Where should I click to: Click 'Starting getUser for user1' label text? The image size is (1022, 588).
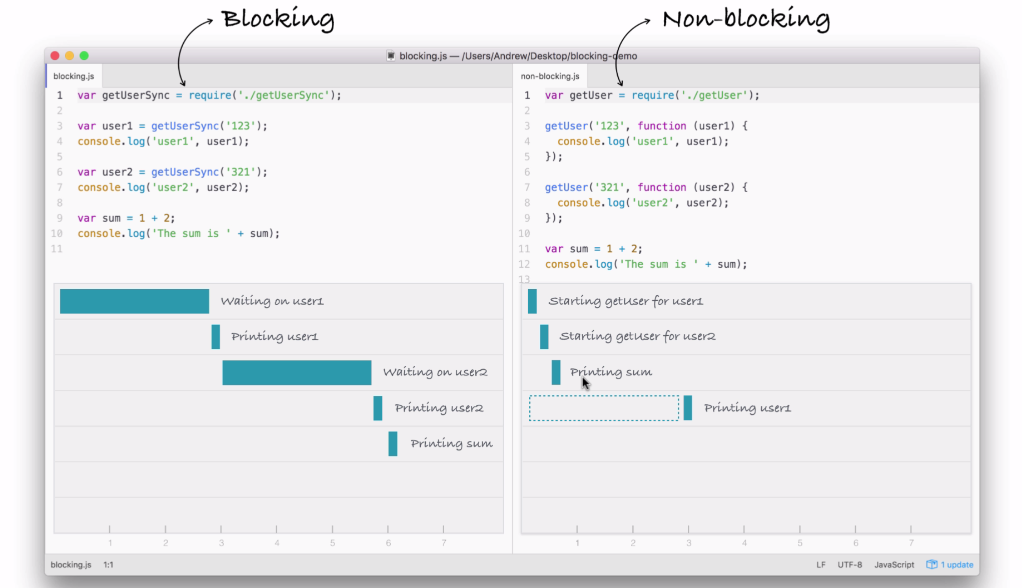click(626, 301)
